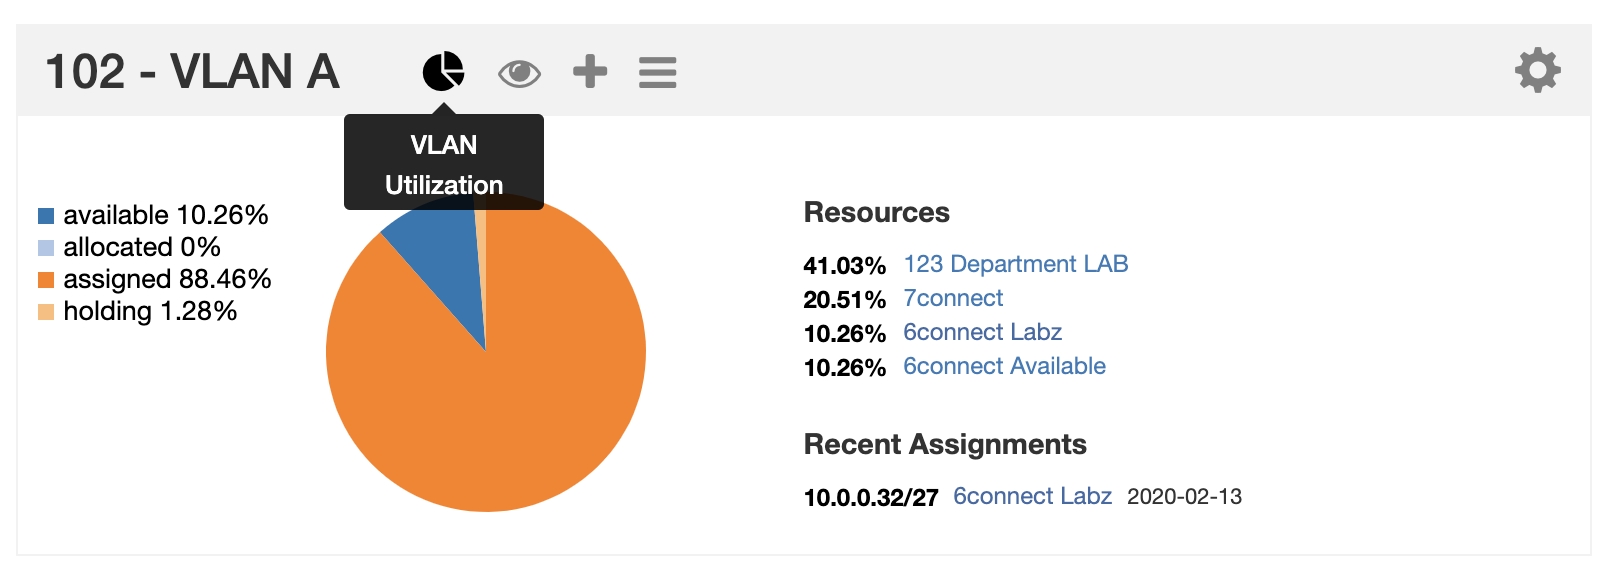Open the 6connect Available resource link
This screenshot has height=572, width=1614.
point(1004,366)
